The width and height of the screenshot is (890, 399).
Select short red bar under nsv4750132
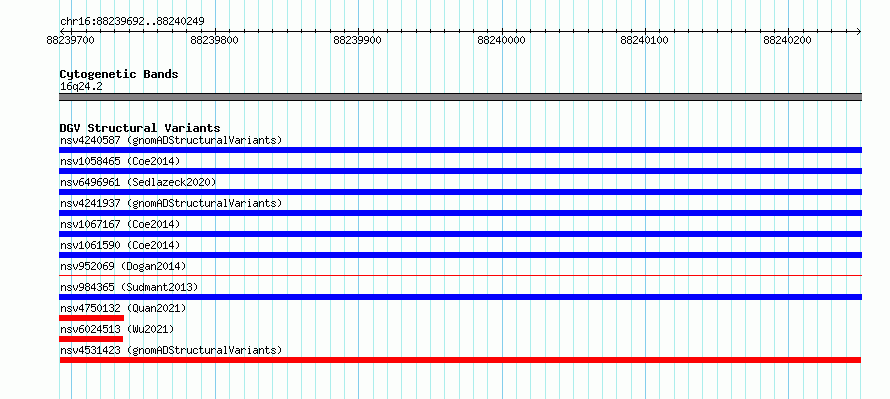(91, 318)
